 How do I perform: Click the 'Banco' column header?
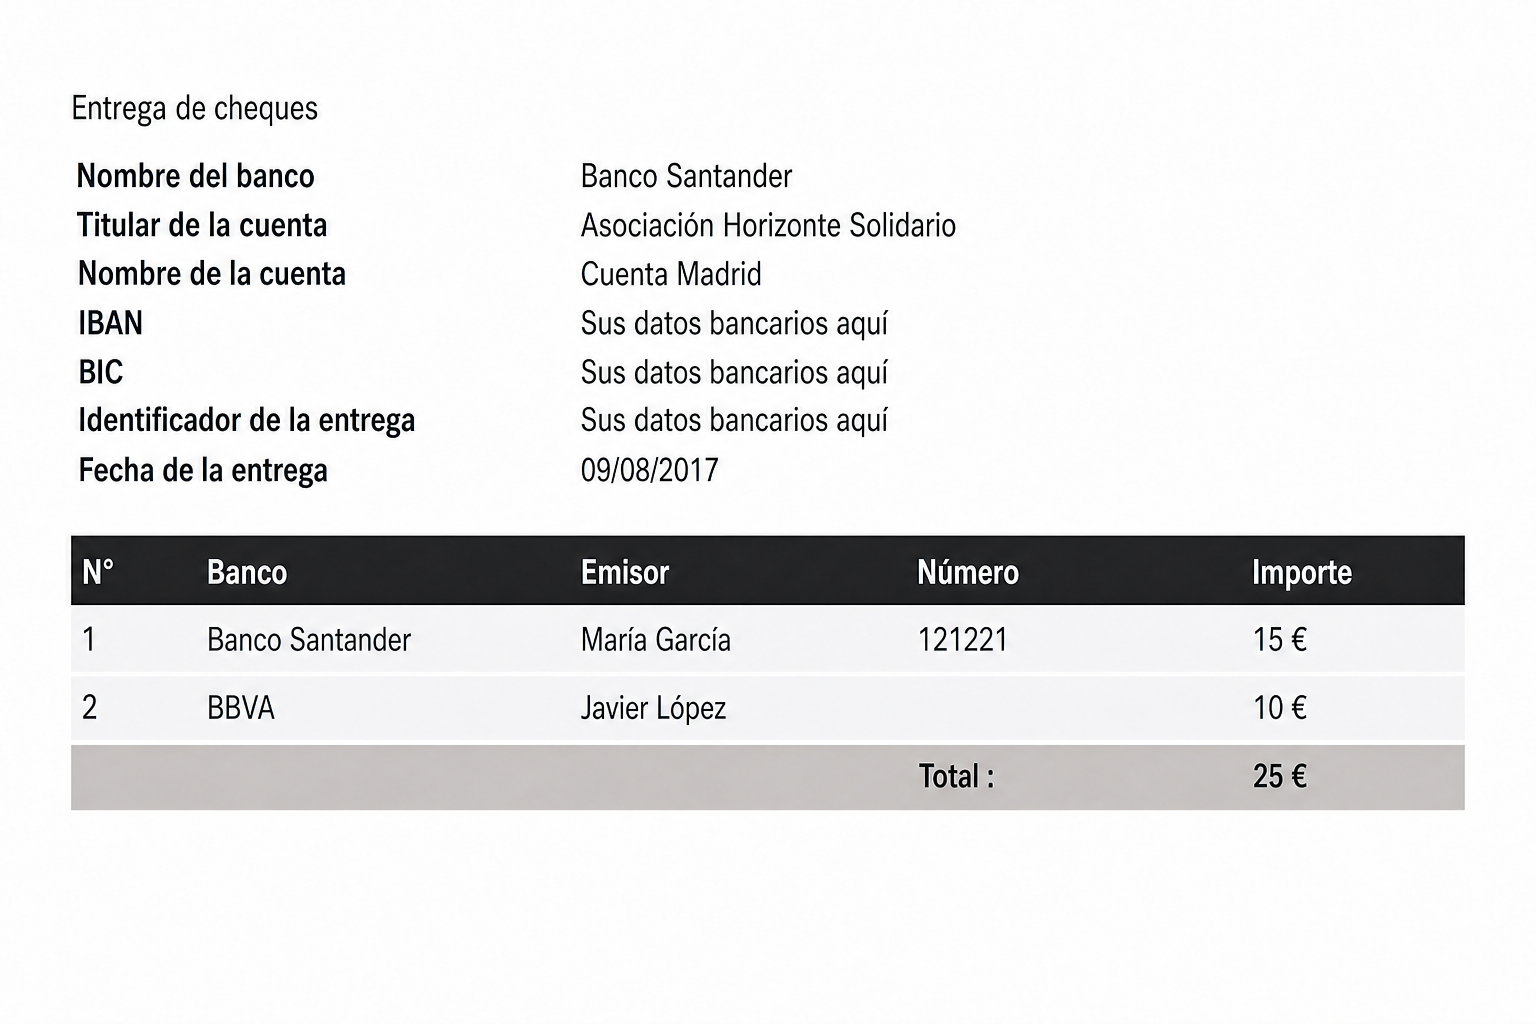pos(247,572)
